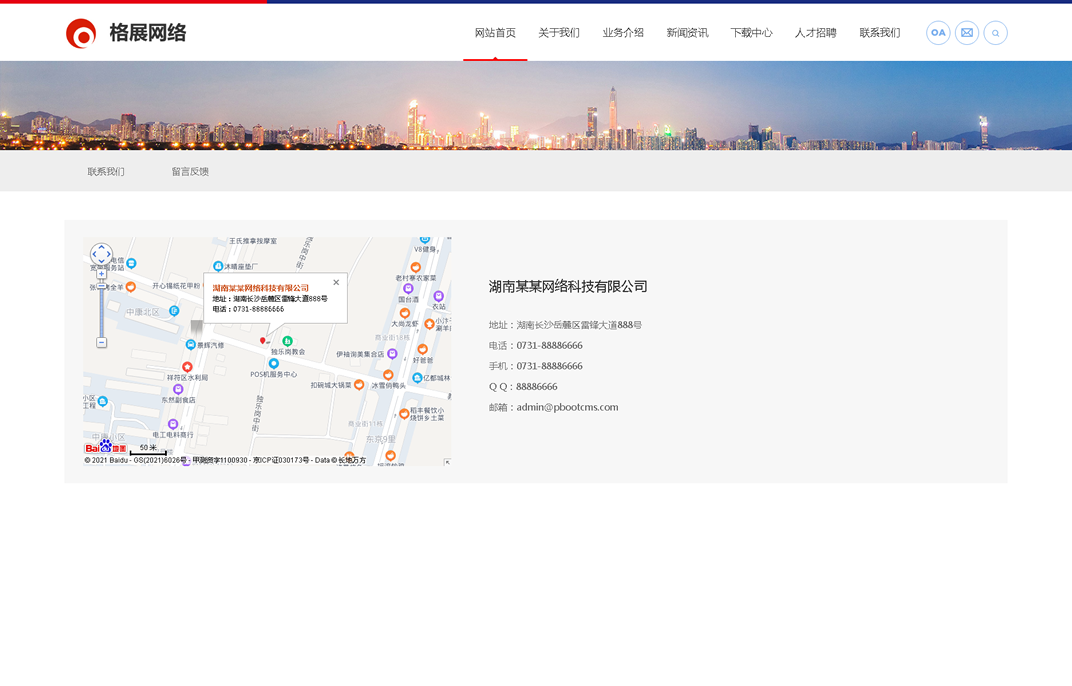Open 网站首页 menu item

495,33
